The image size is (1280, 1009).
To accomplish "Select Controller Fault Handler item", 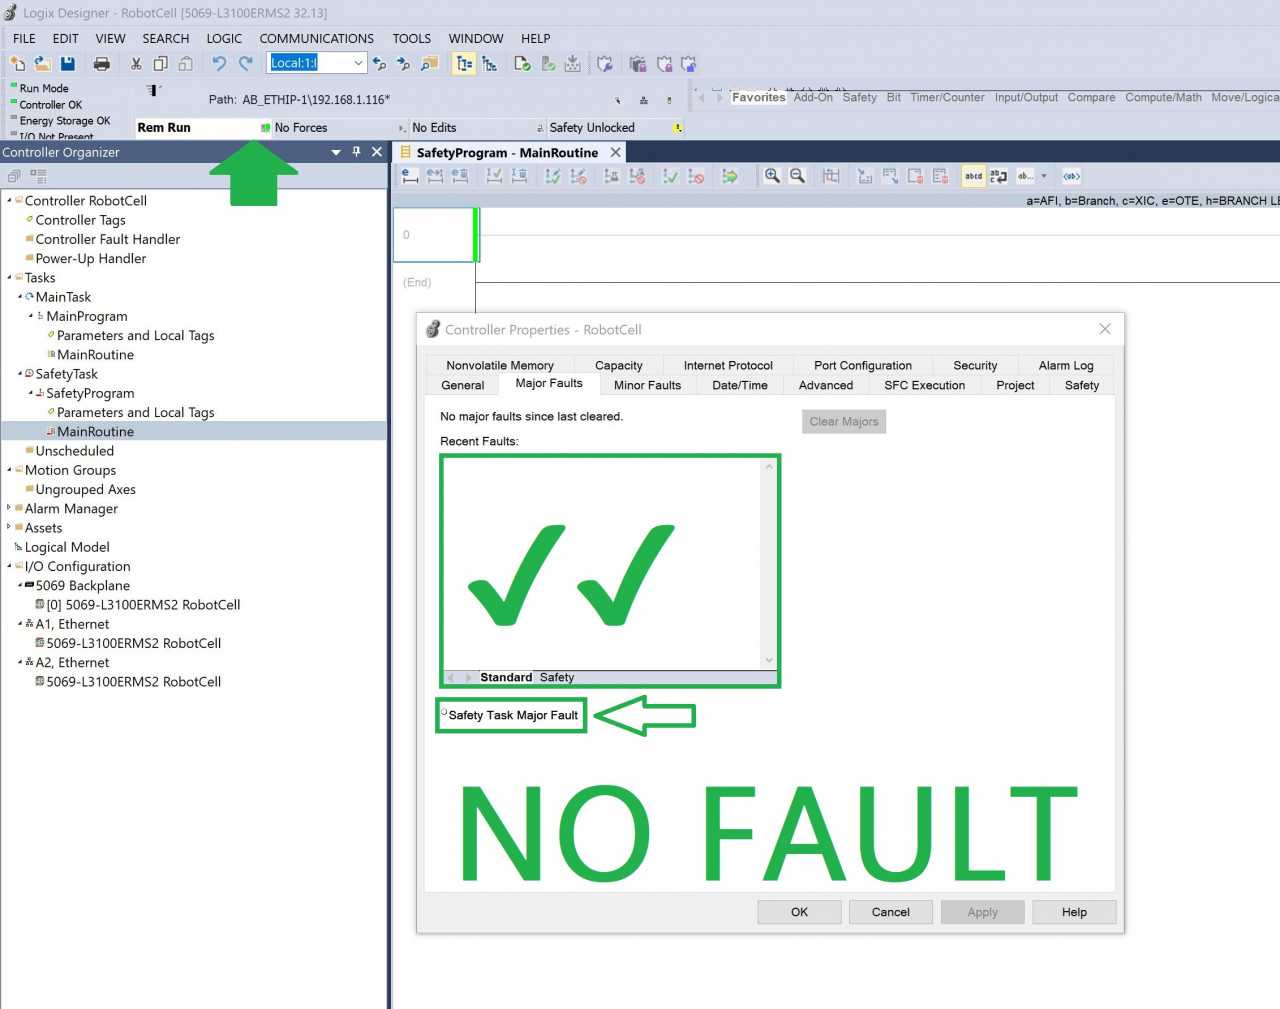I will point(108,239).
